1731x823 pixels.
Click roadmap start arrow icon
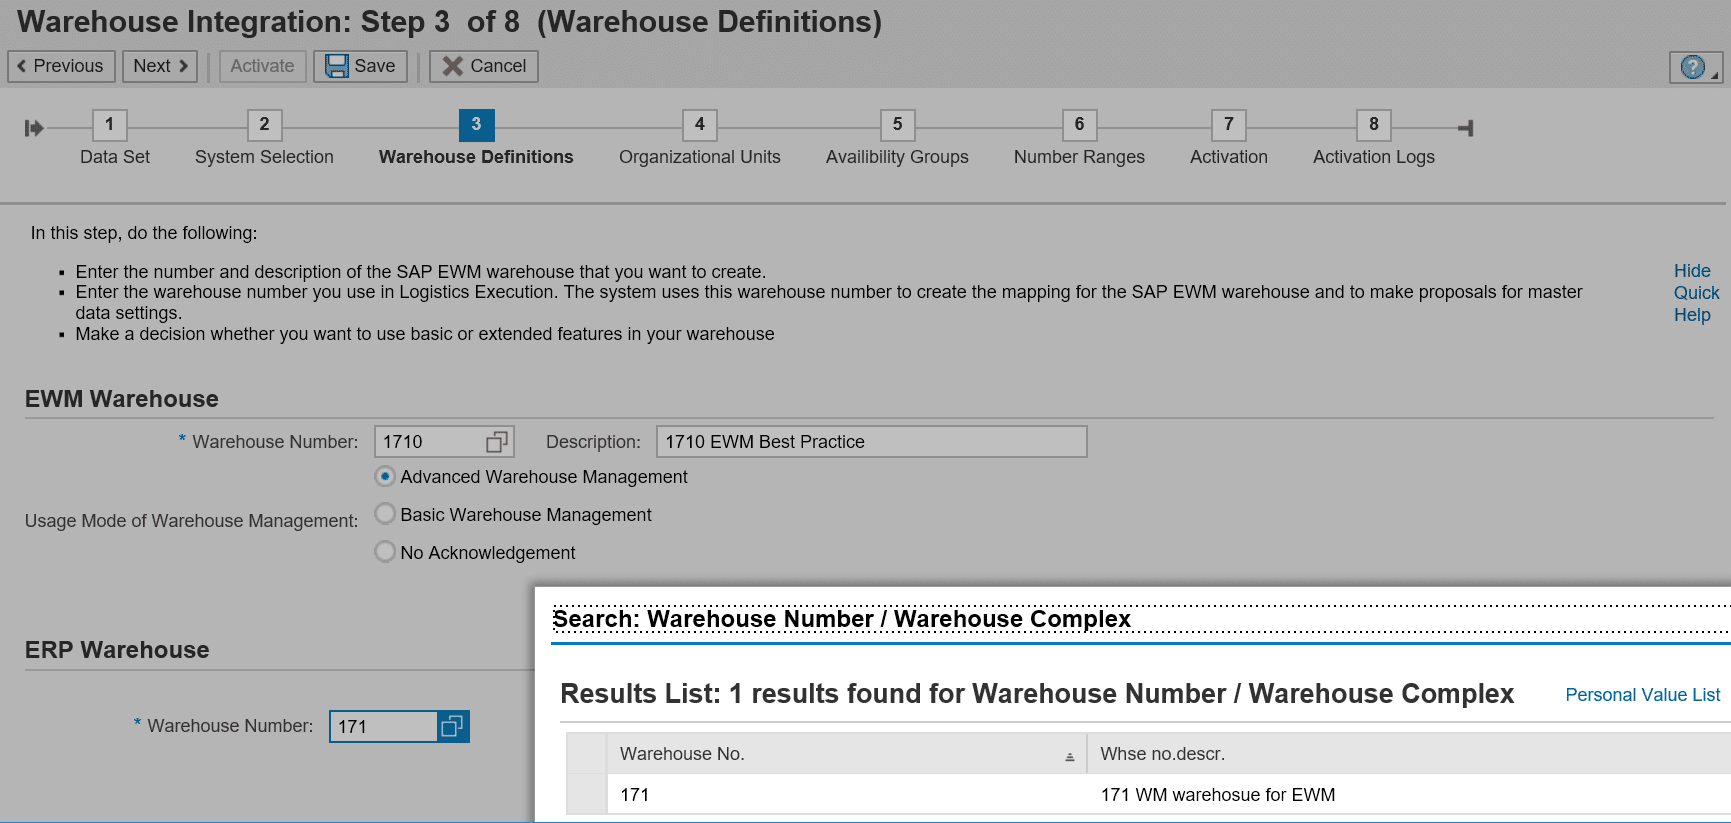click(x=34, y=128)
